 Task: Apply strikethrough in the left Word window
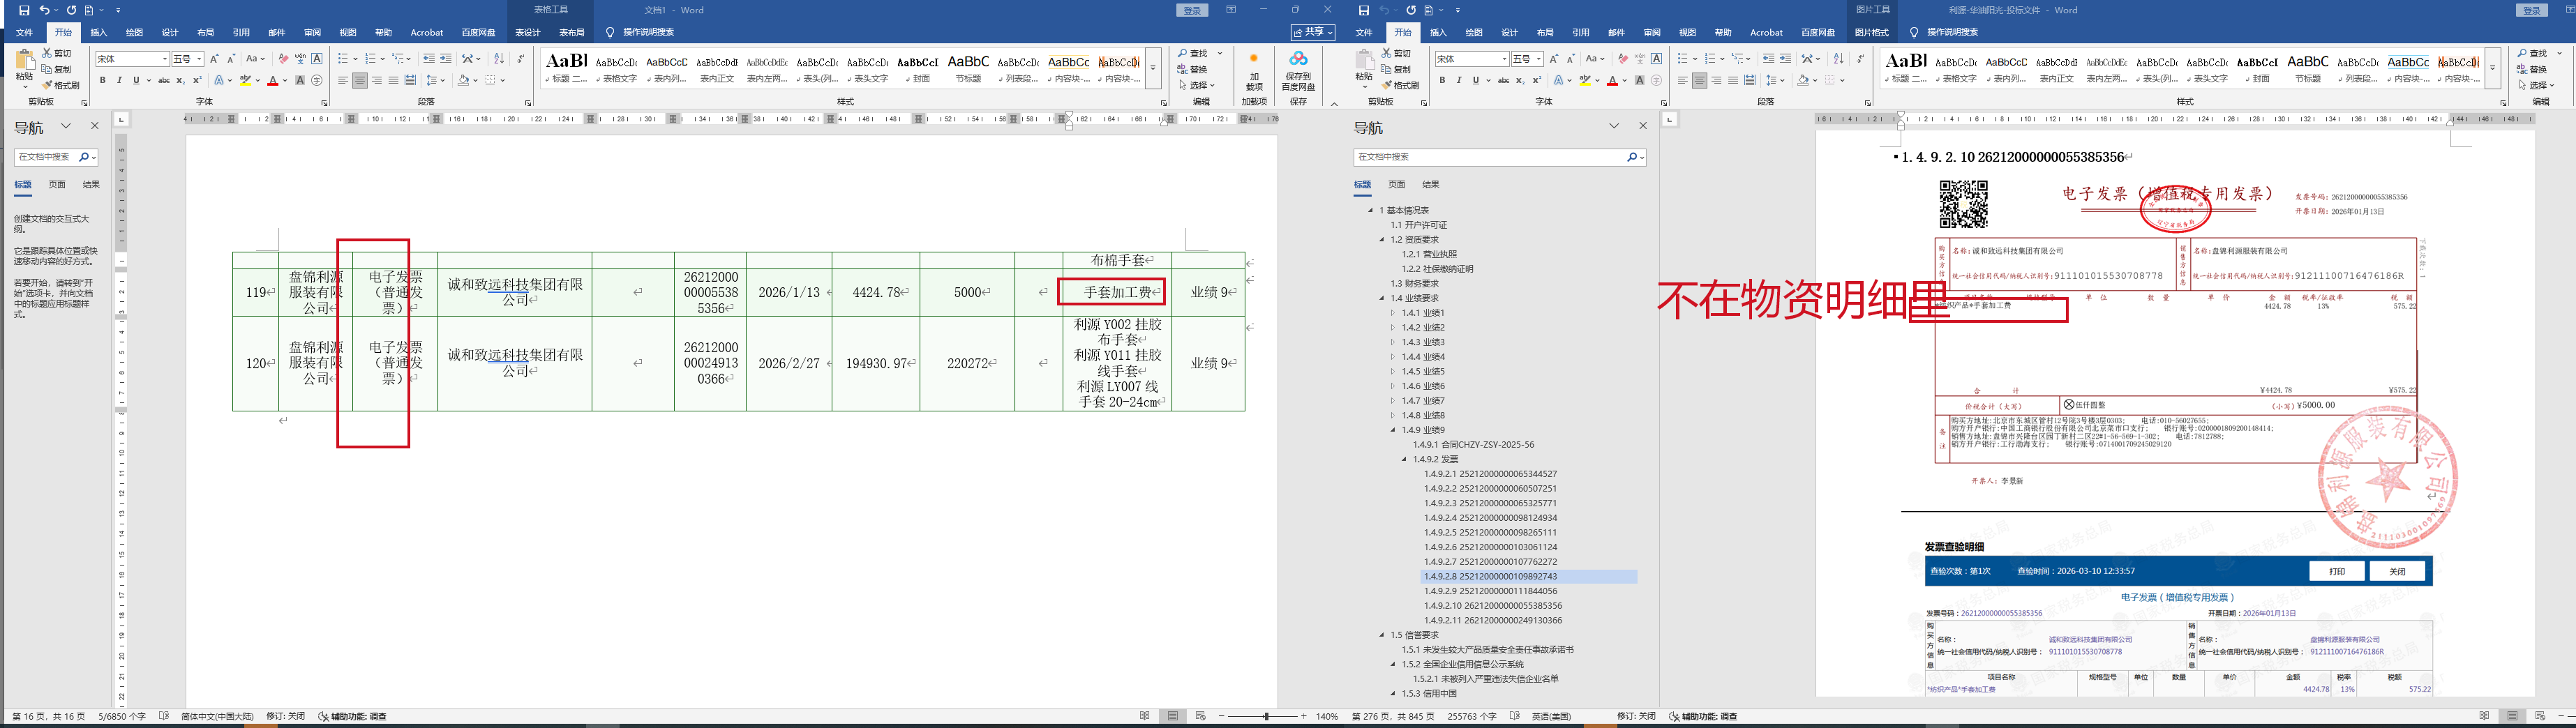163,80
